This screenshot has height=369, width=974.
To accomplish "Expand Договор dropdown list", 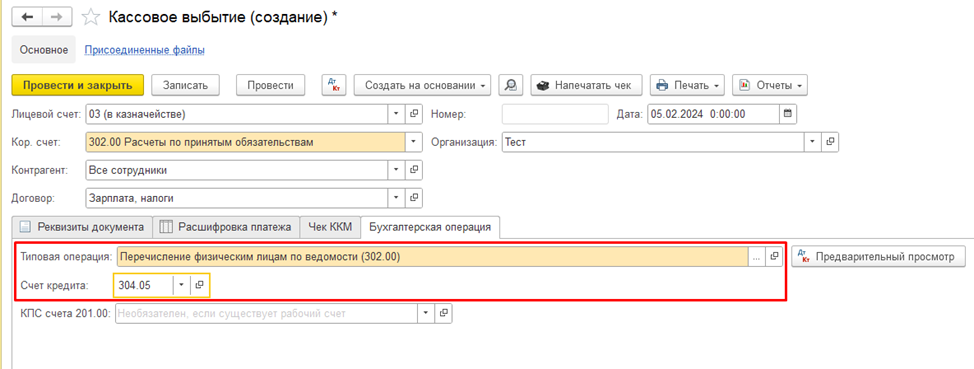I will tap(397, 198).
